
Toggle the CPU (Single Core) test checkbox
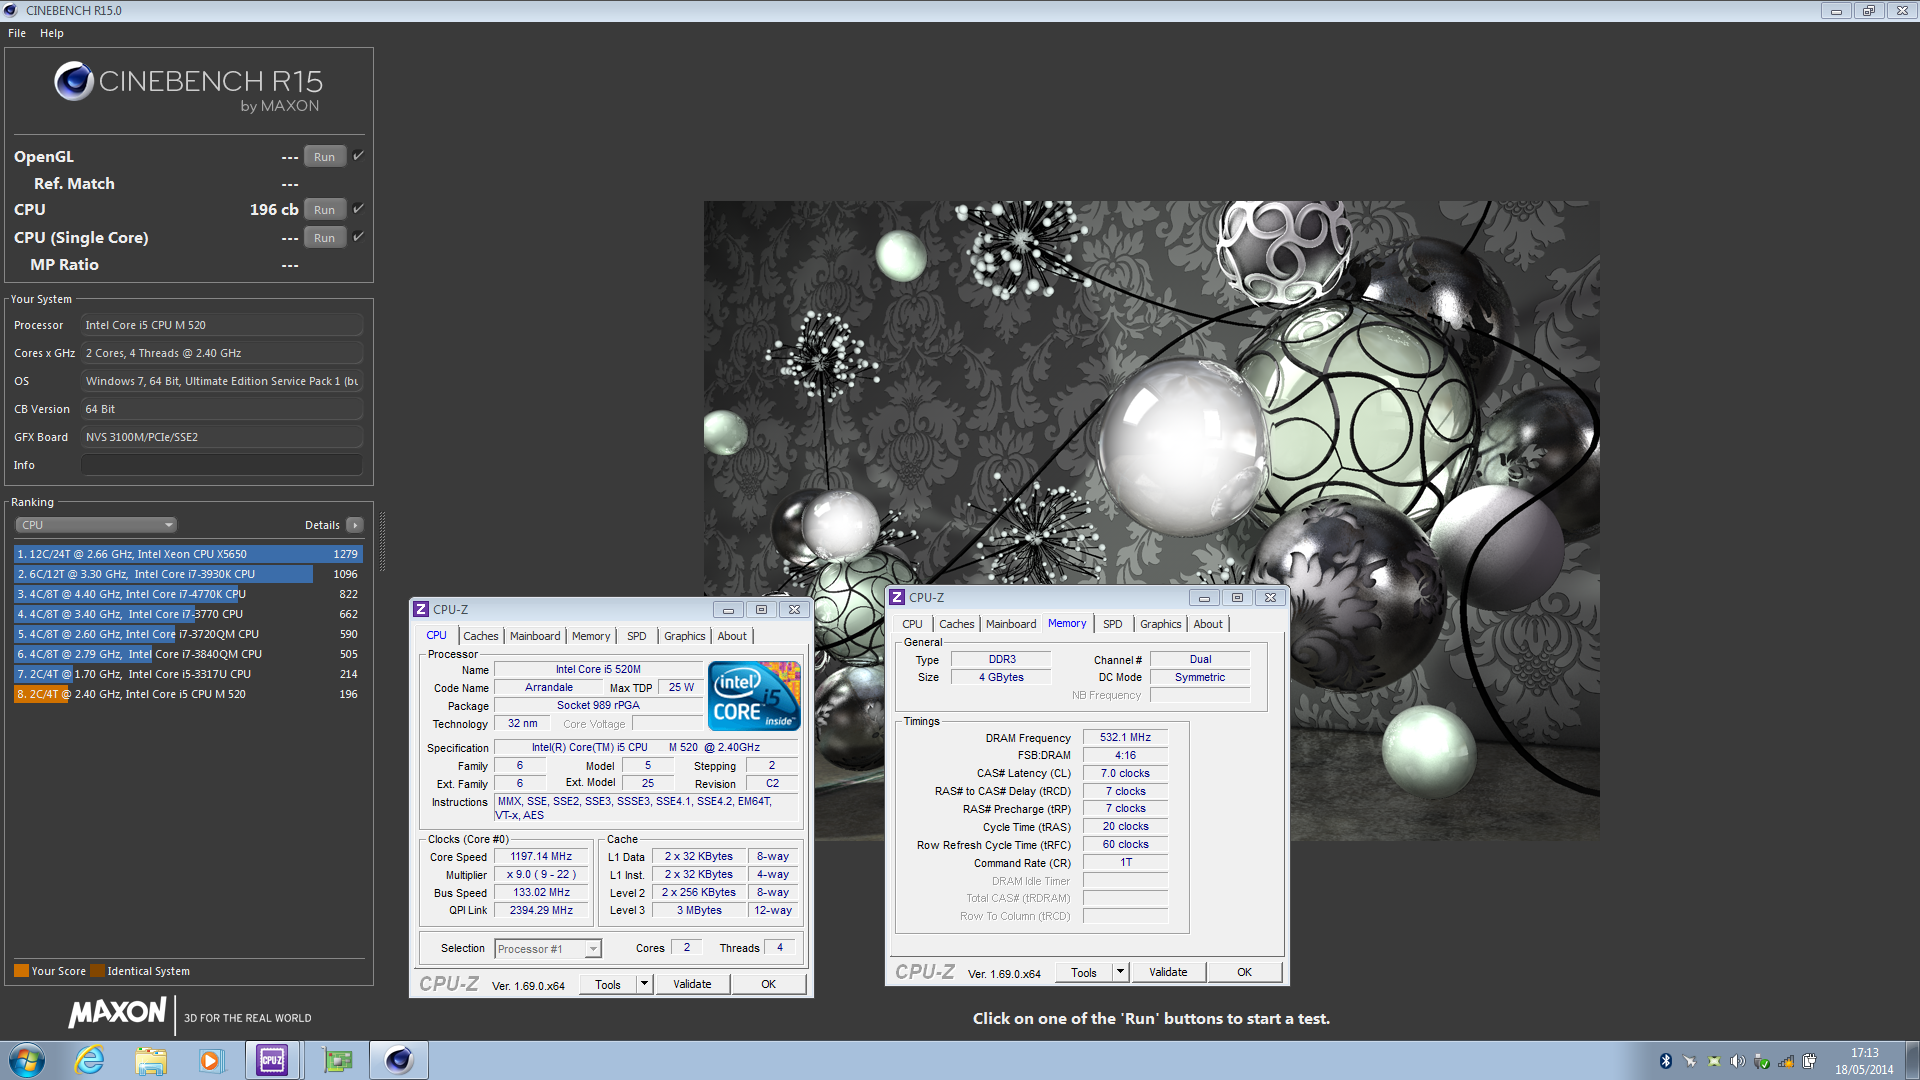358,237
